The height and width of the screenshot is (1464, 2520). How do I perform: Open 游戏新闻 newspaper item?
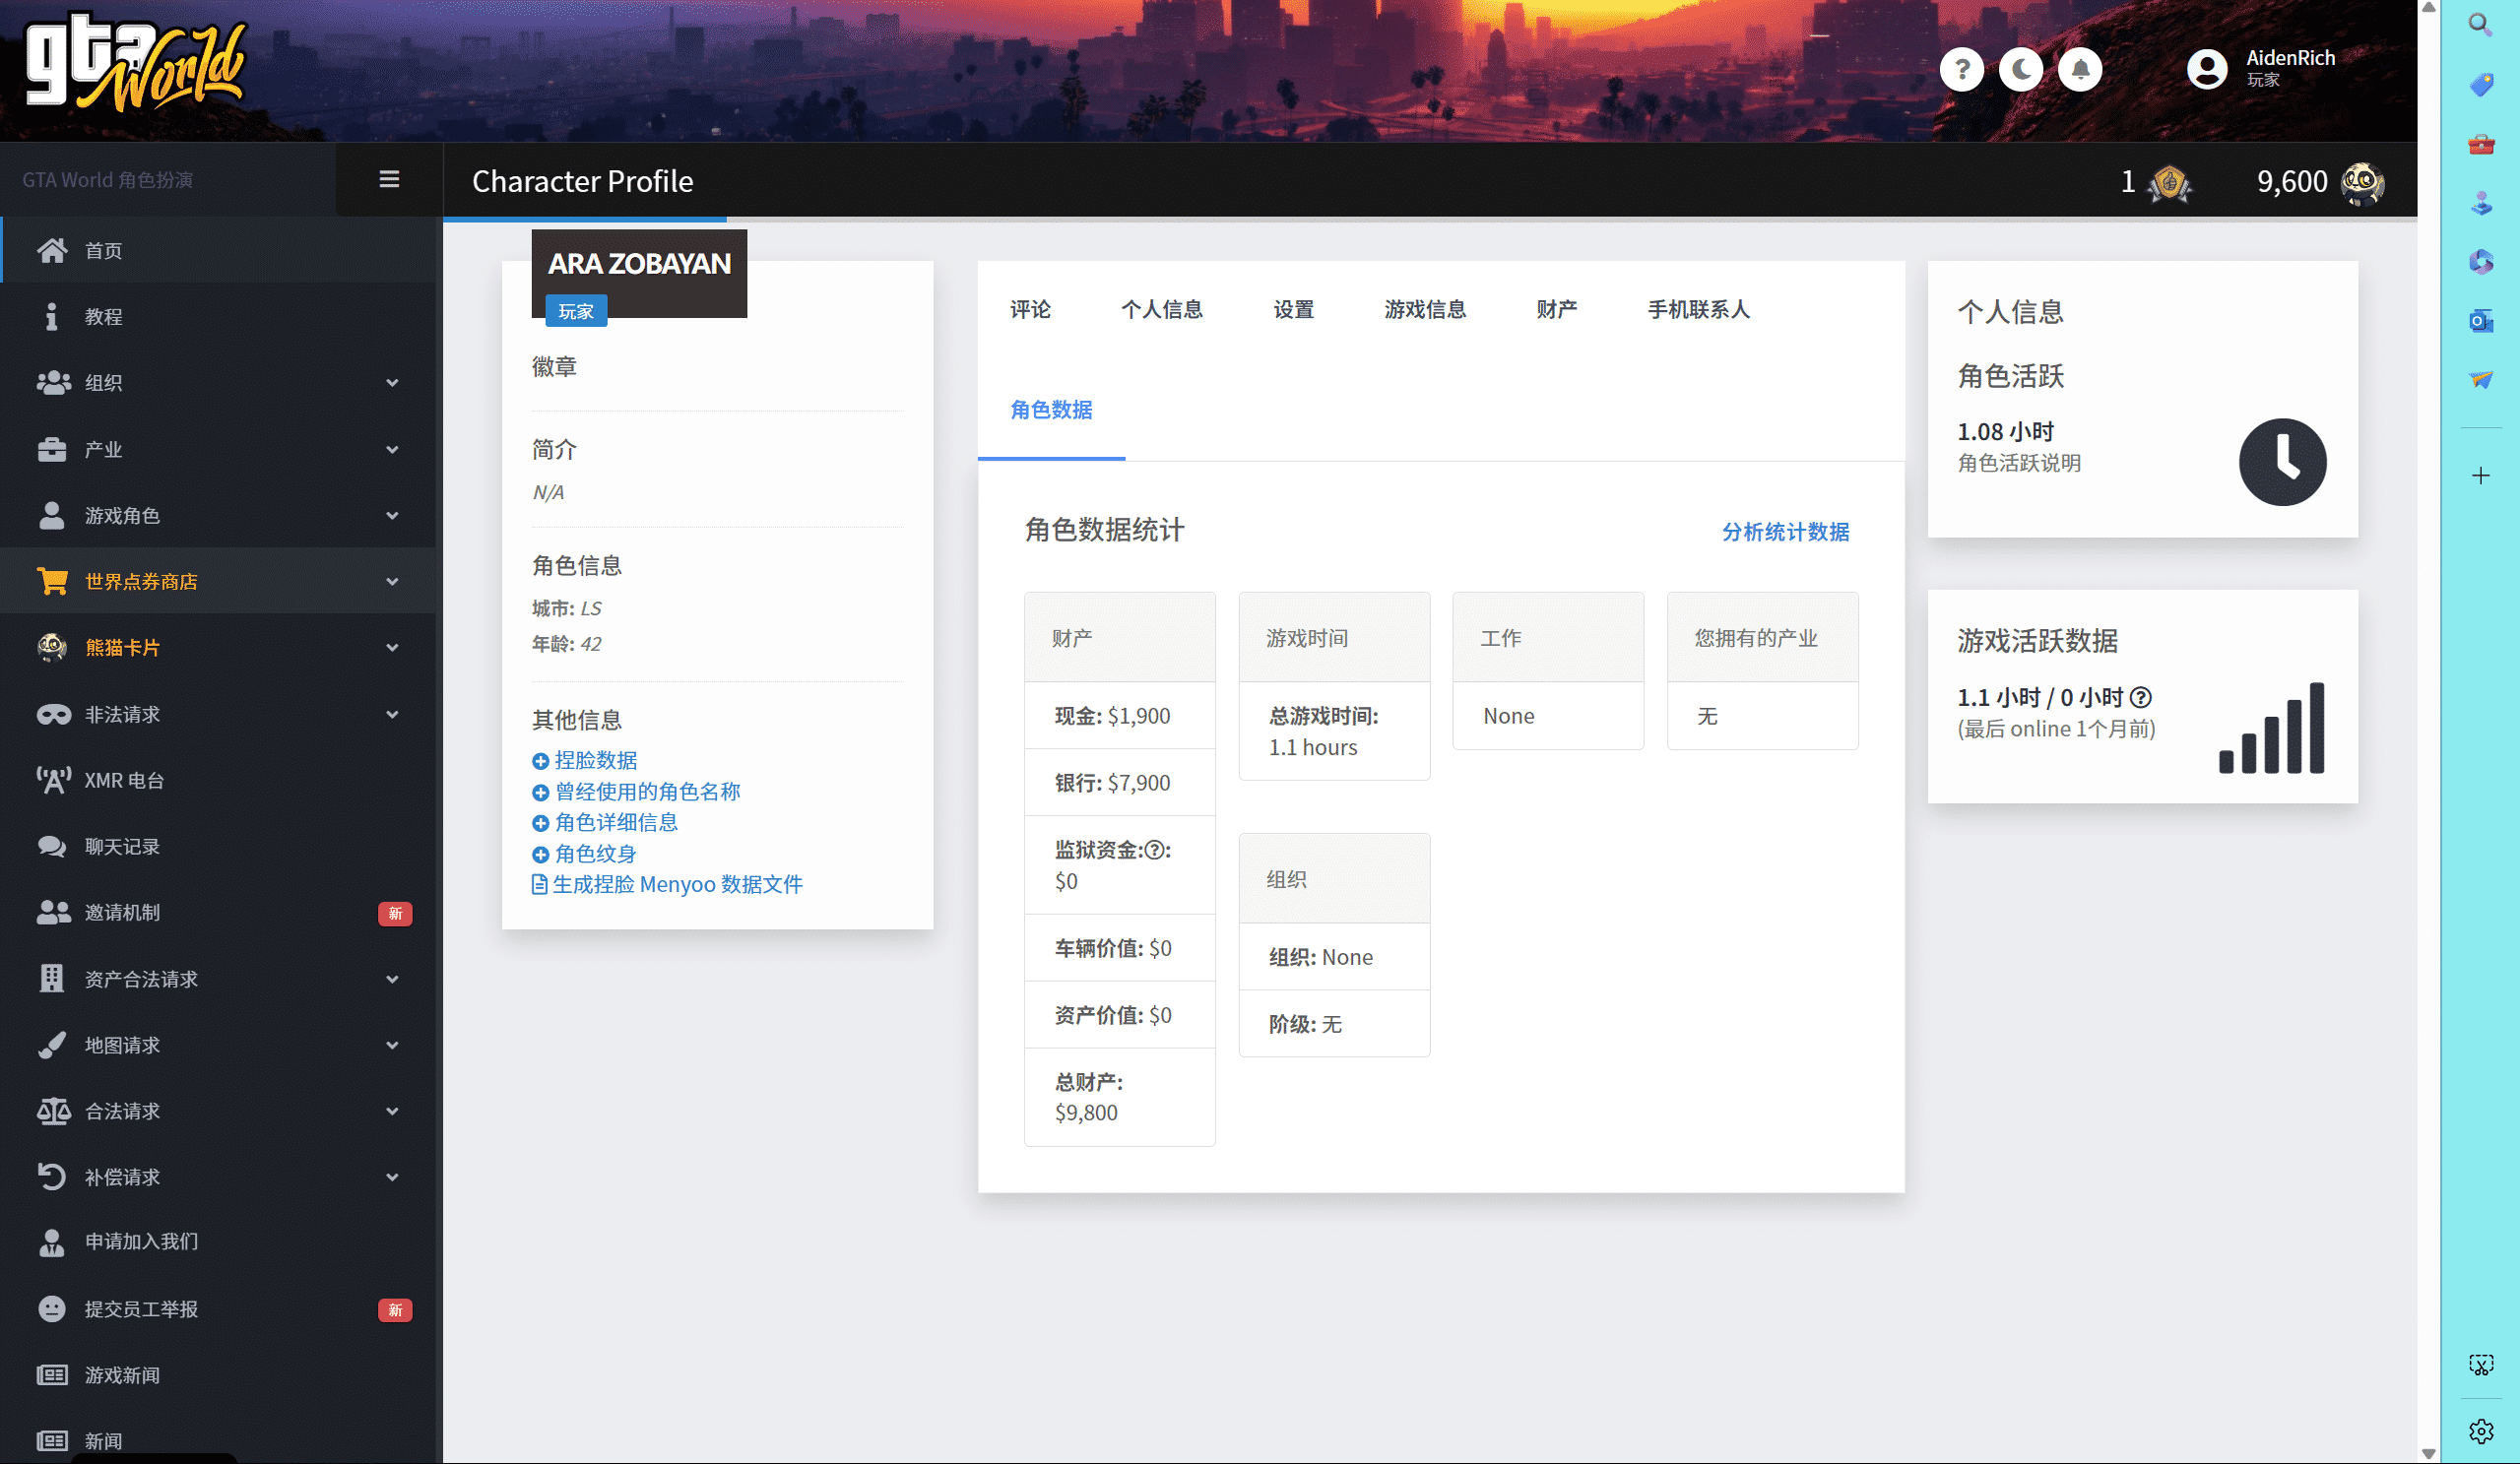(x=220, y=1375)
